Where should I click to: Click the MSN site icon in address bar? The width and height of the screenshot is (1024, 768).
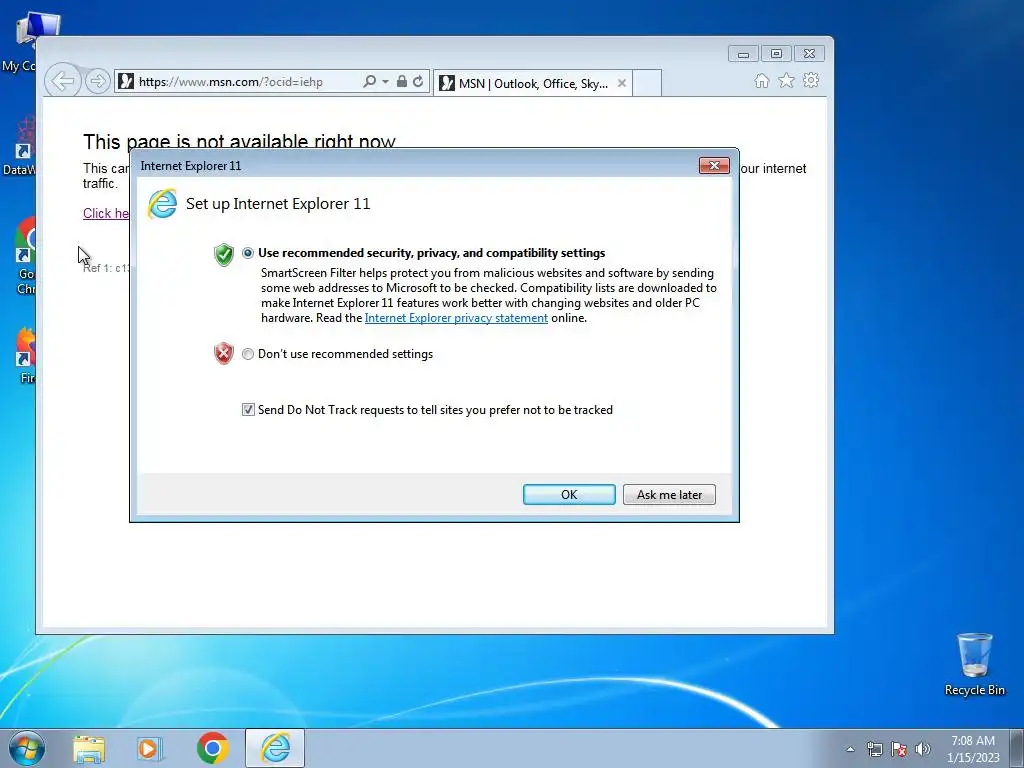tap(126, 82)
